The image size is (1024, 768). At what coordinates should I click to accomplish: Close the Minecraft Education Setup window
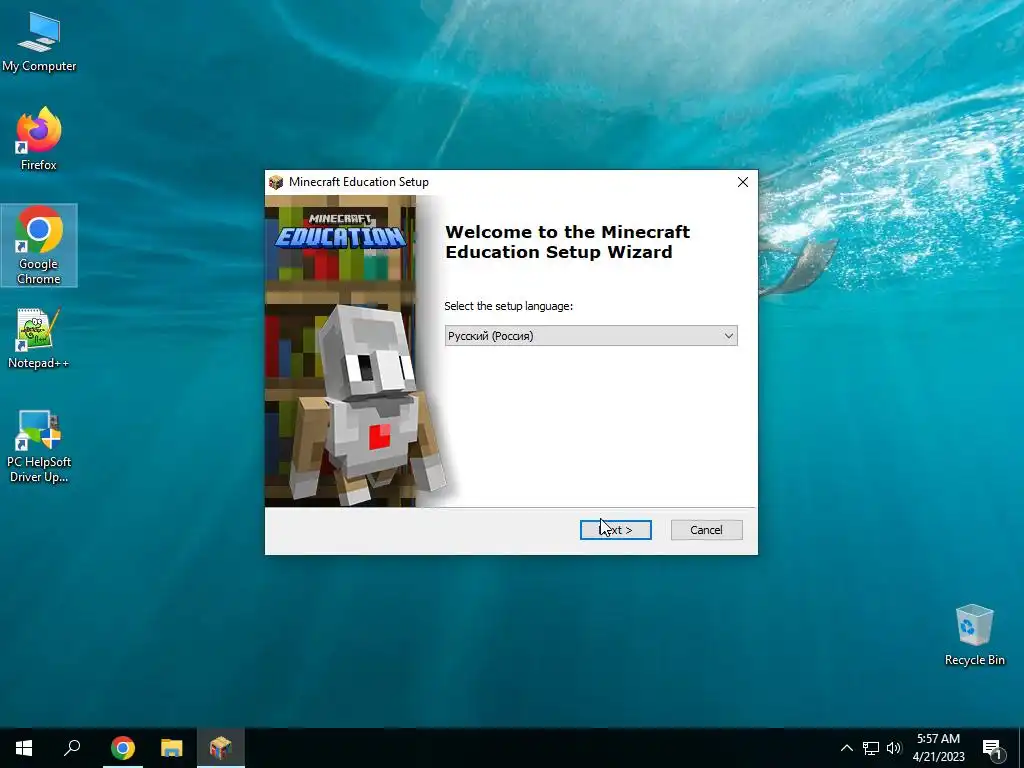743,182
